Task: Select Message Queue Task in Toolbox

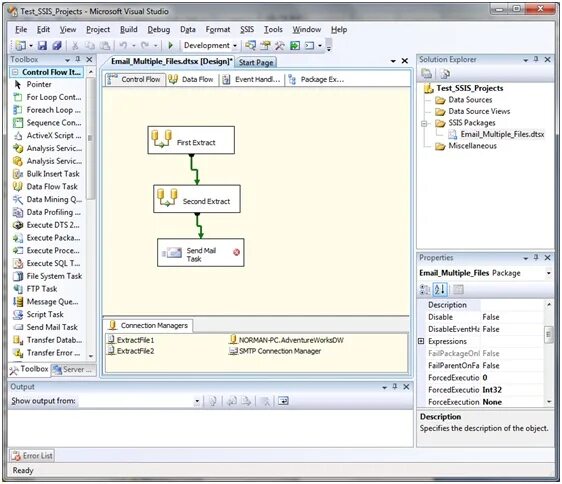Action: click(x=46, y=302)
